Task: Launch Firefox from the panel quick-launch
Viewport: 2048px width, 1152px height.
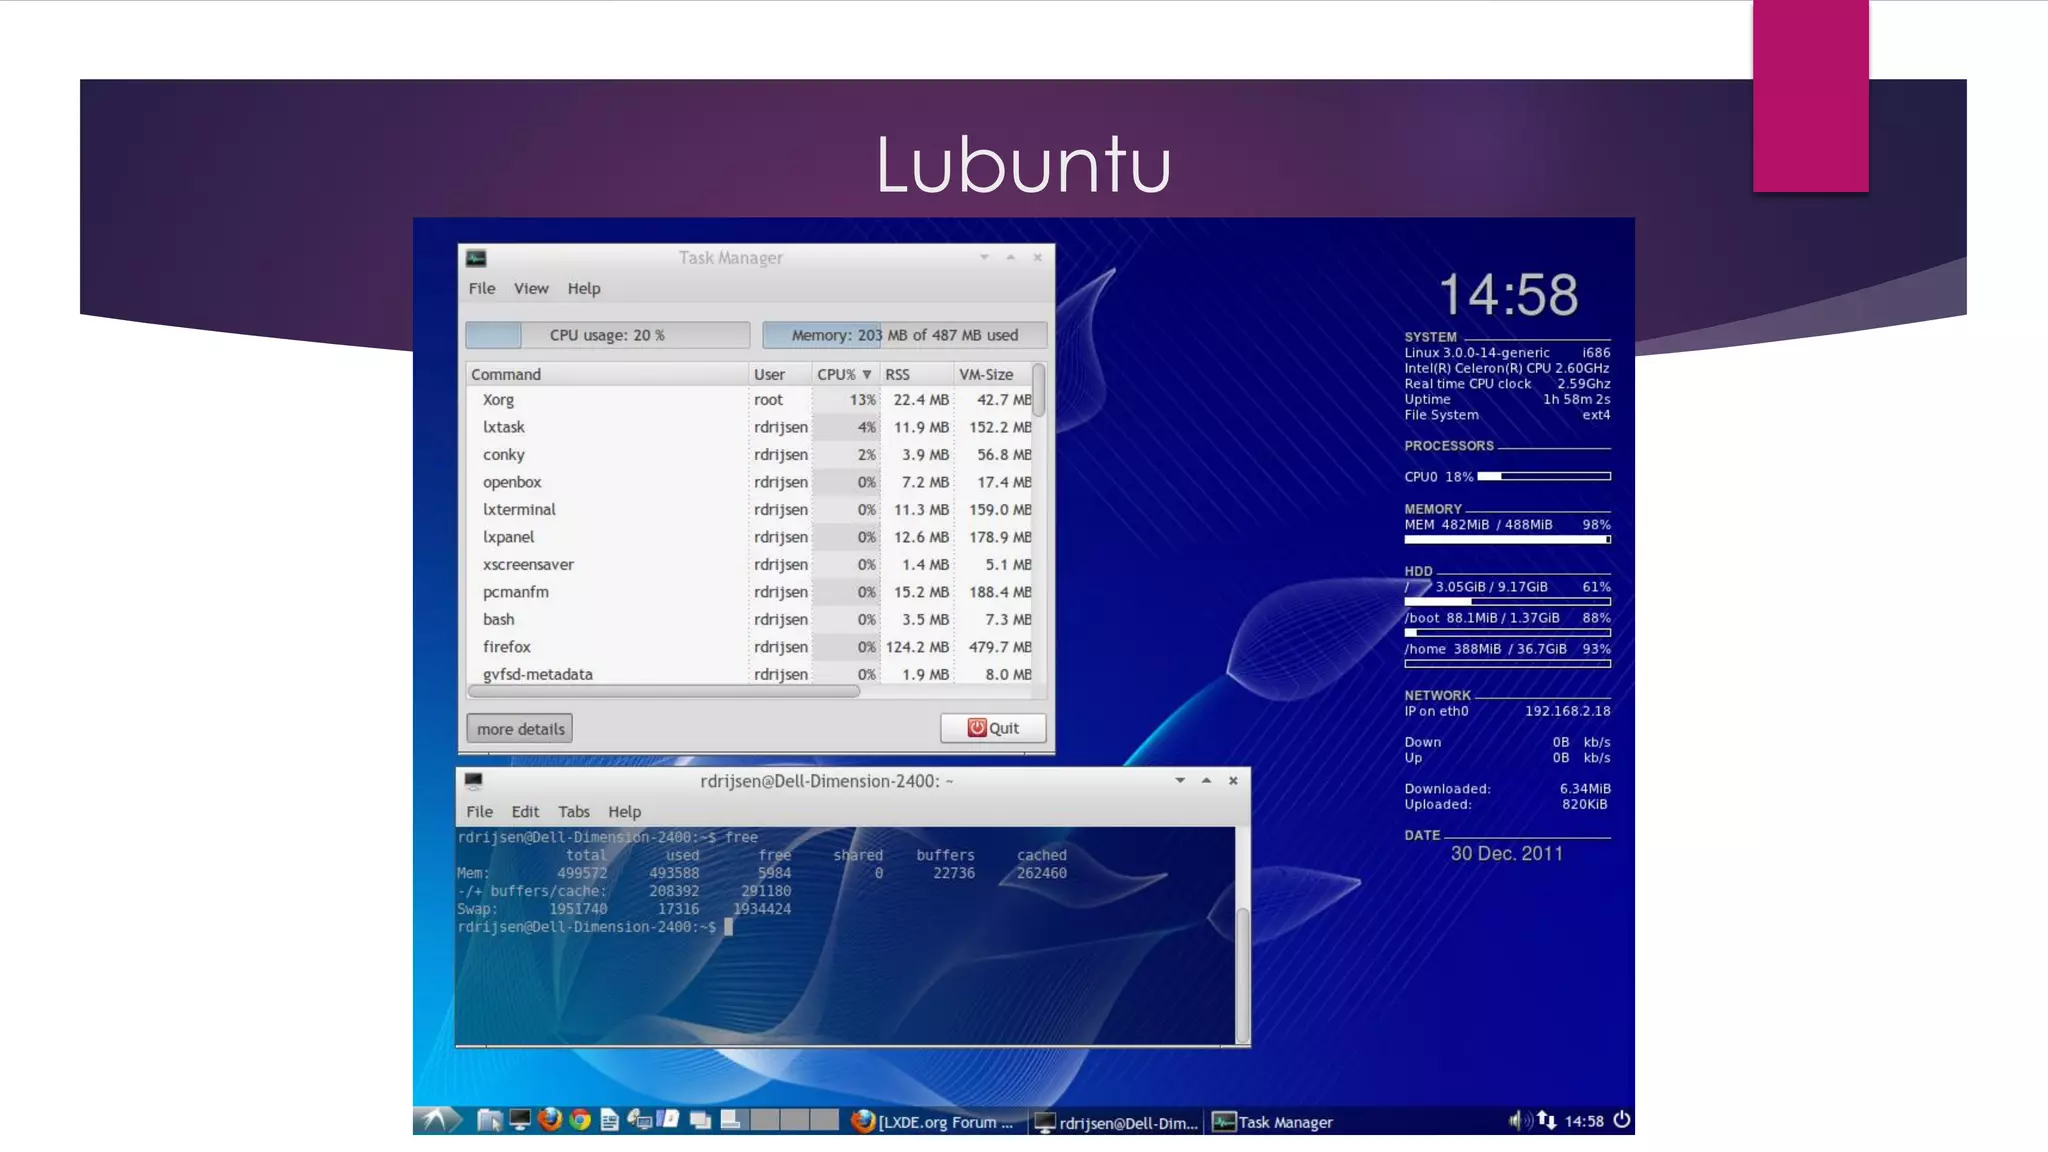Action: tap(550, 1120)
